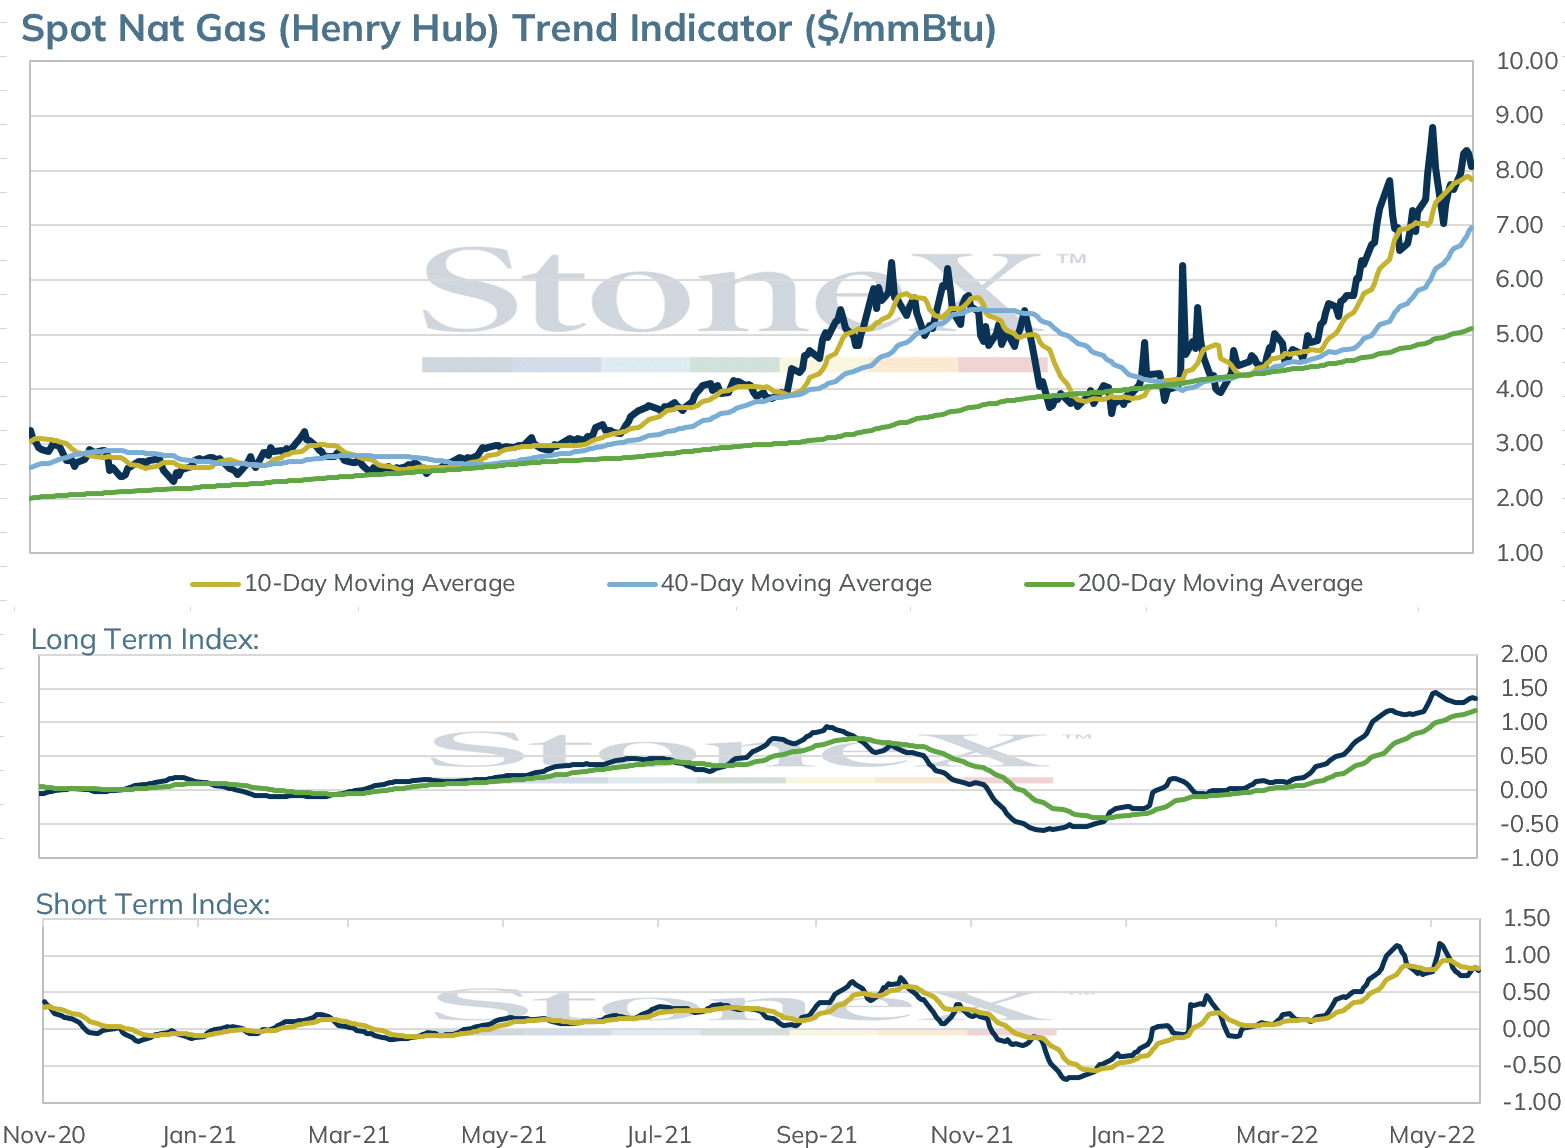Click the May-22 x-axis date label
The image size is (1565, 1148).
tap(1433, 1135)
